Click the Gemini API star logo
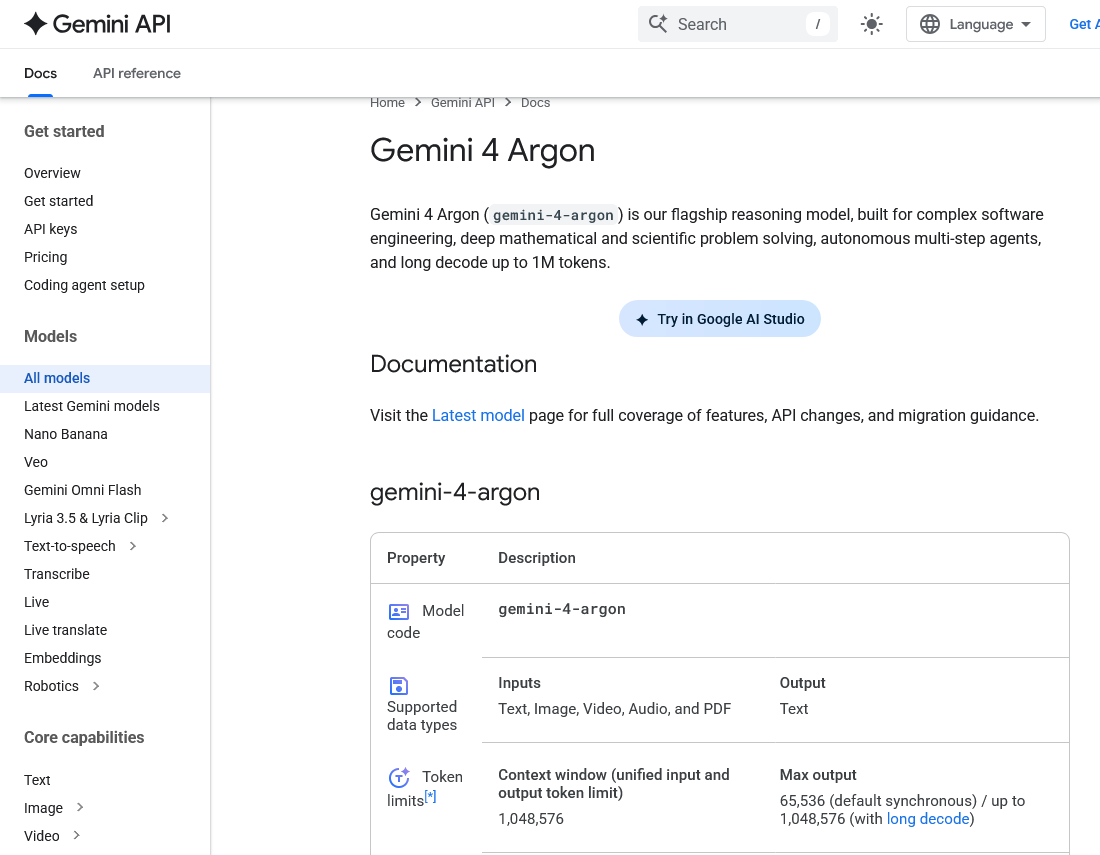Screen dimensions: 1100x855 [x=35, y=24]
